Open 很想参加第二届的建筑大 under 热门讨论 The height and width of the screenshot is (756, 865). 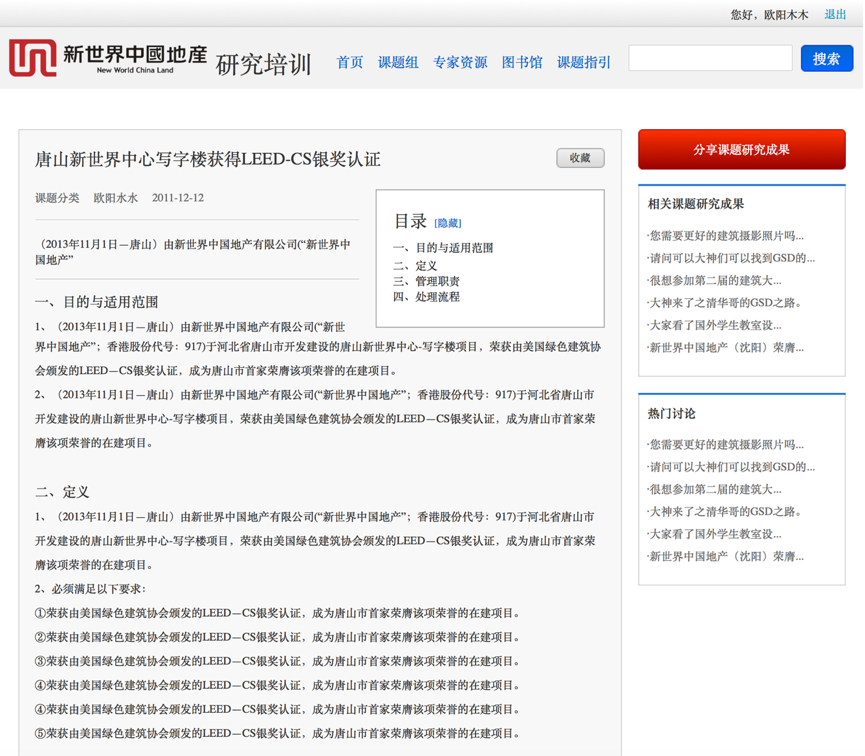coord(714,489)
